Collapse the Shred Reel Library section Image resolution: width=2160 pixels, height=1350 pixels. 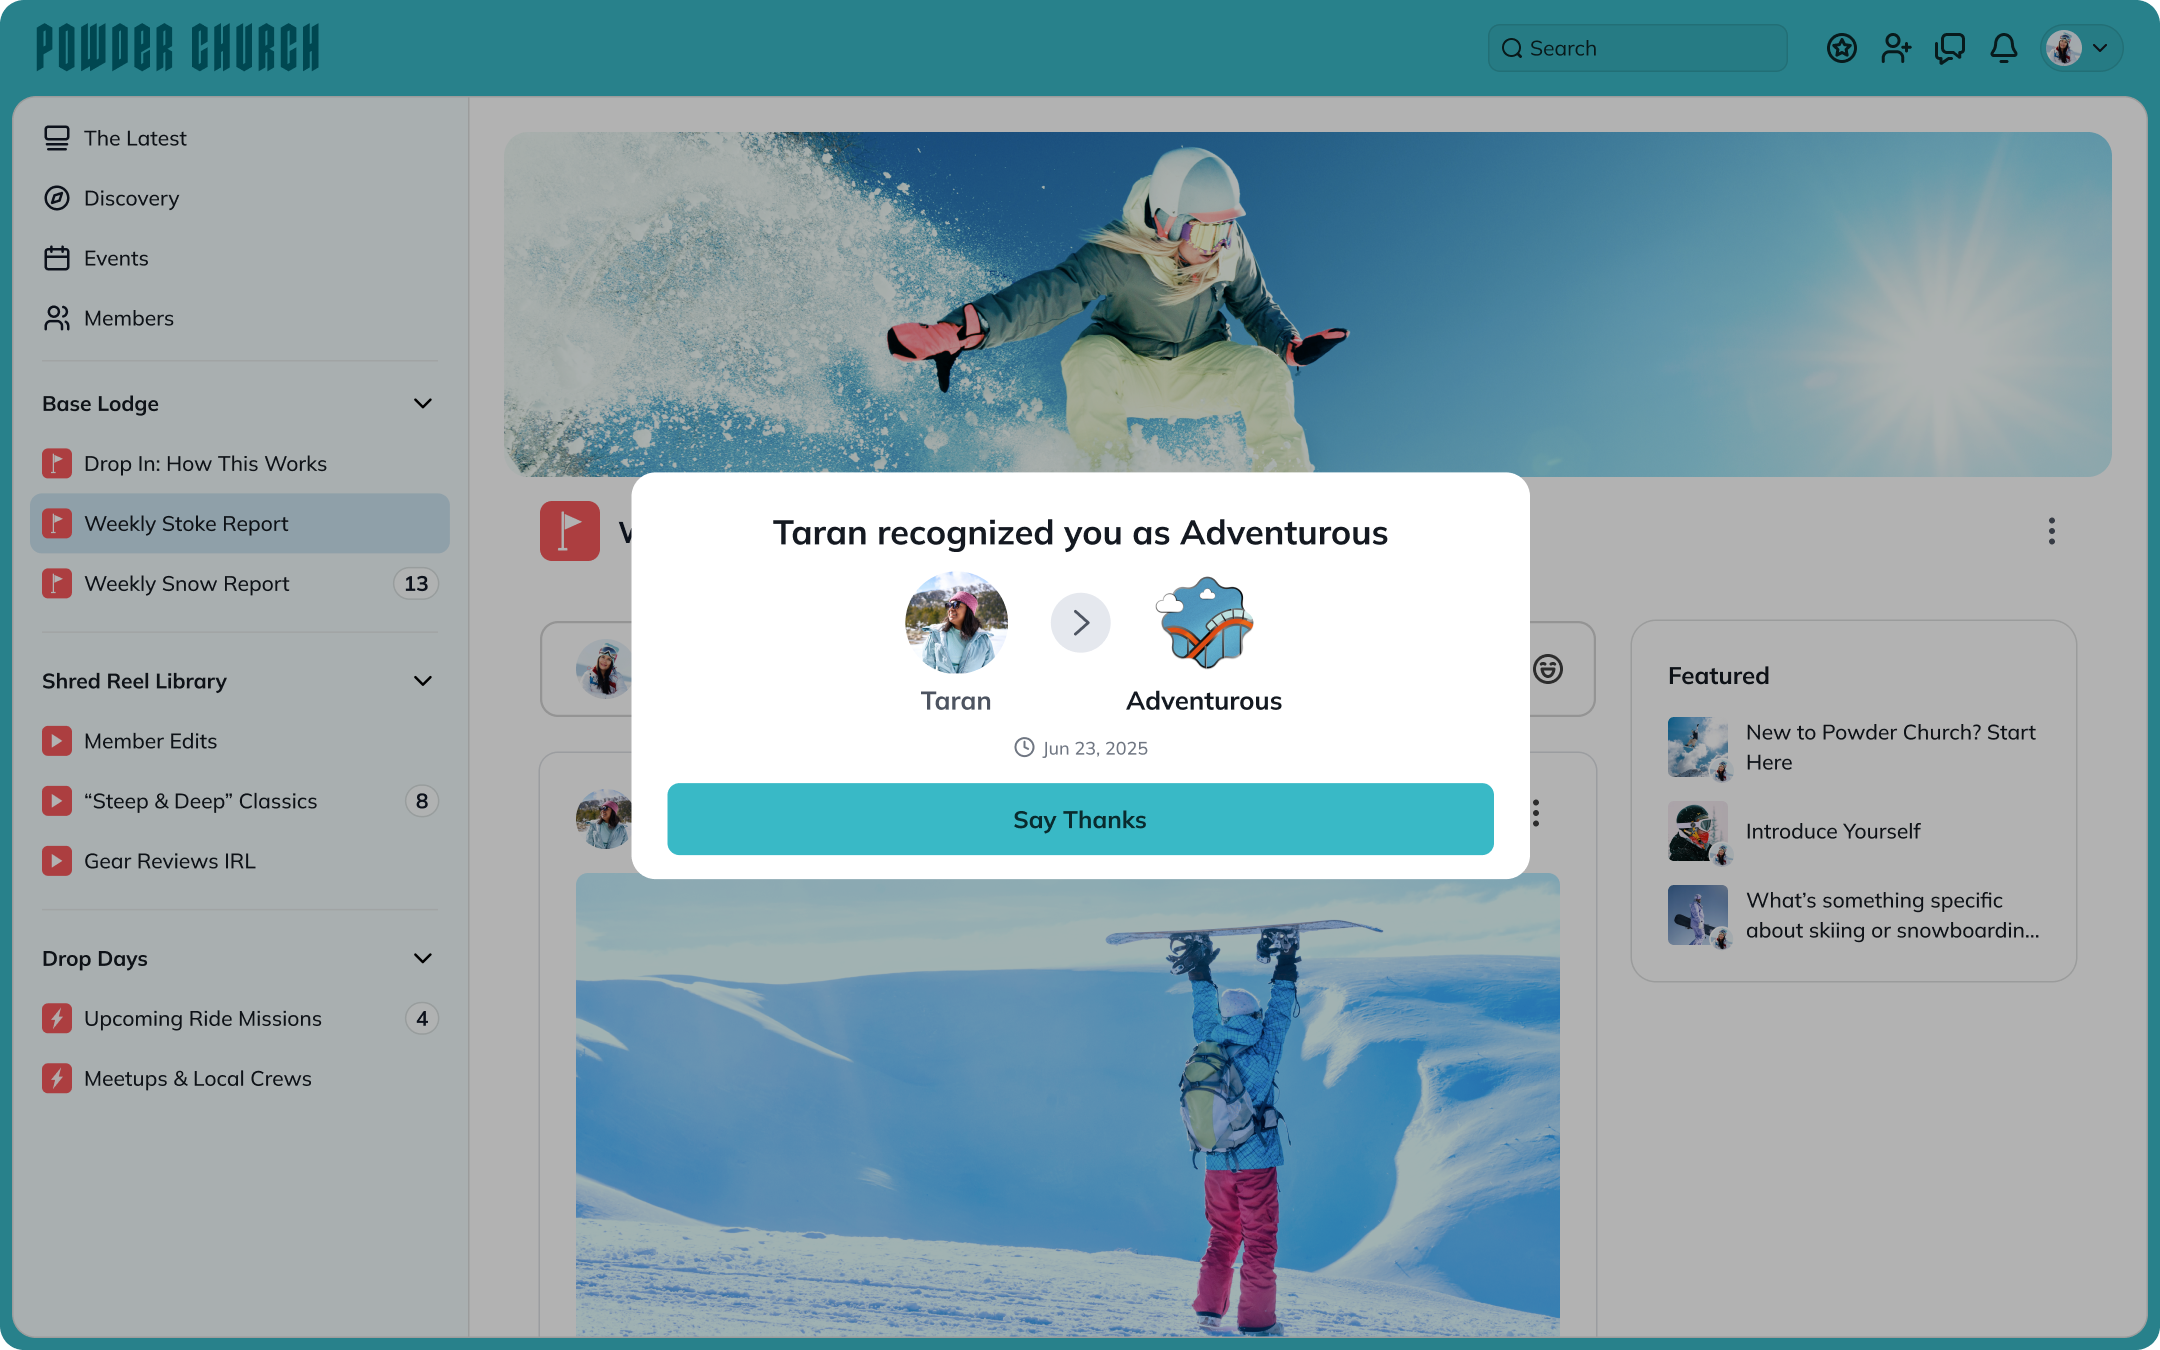point(422,681)
